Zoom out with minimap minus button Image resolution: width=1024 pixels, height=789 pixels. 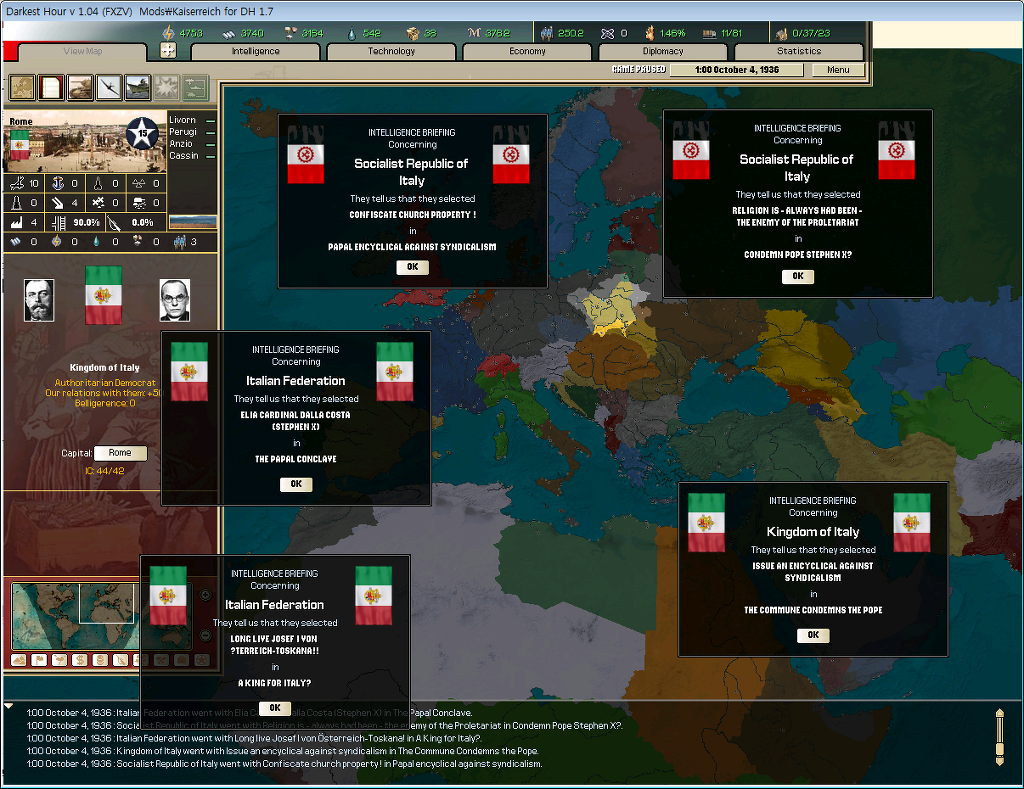pyautogui.click(x=205, y=635)
